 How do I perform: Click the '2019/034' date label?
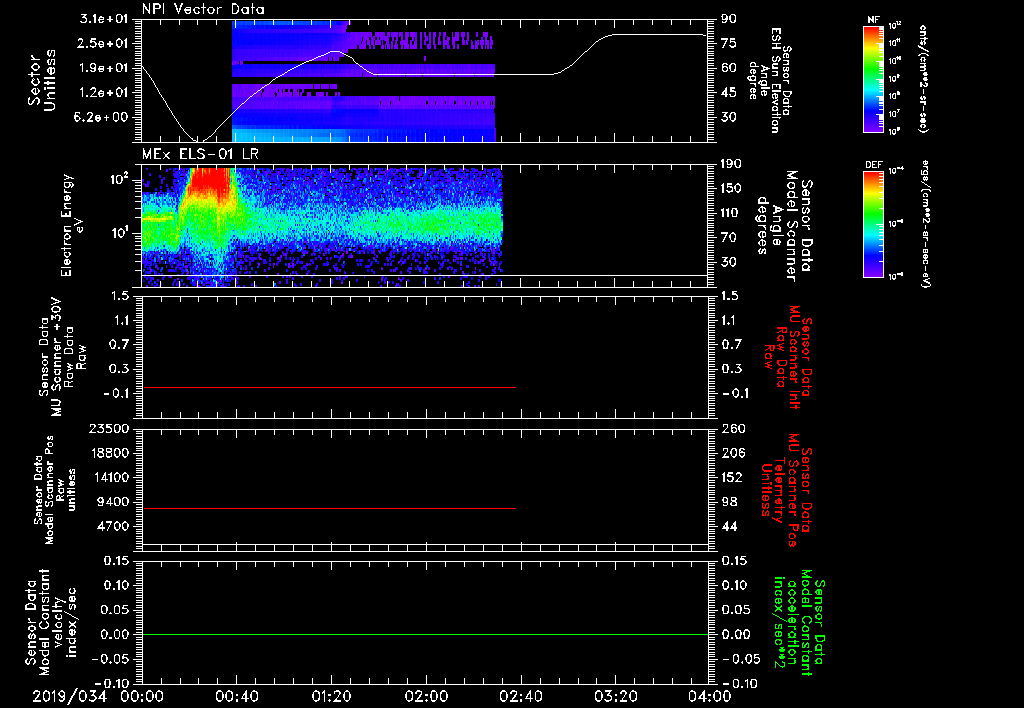[x=70, y=696]
